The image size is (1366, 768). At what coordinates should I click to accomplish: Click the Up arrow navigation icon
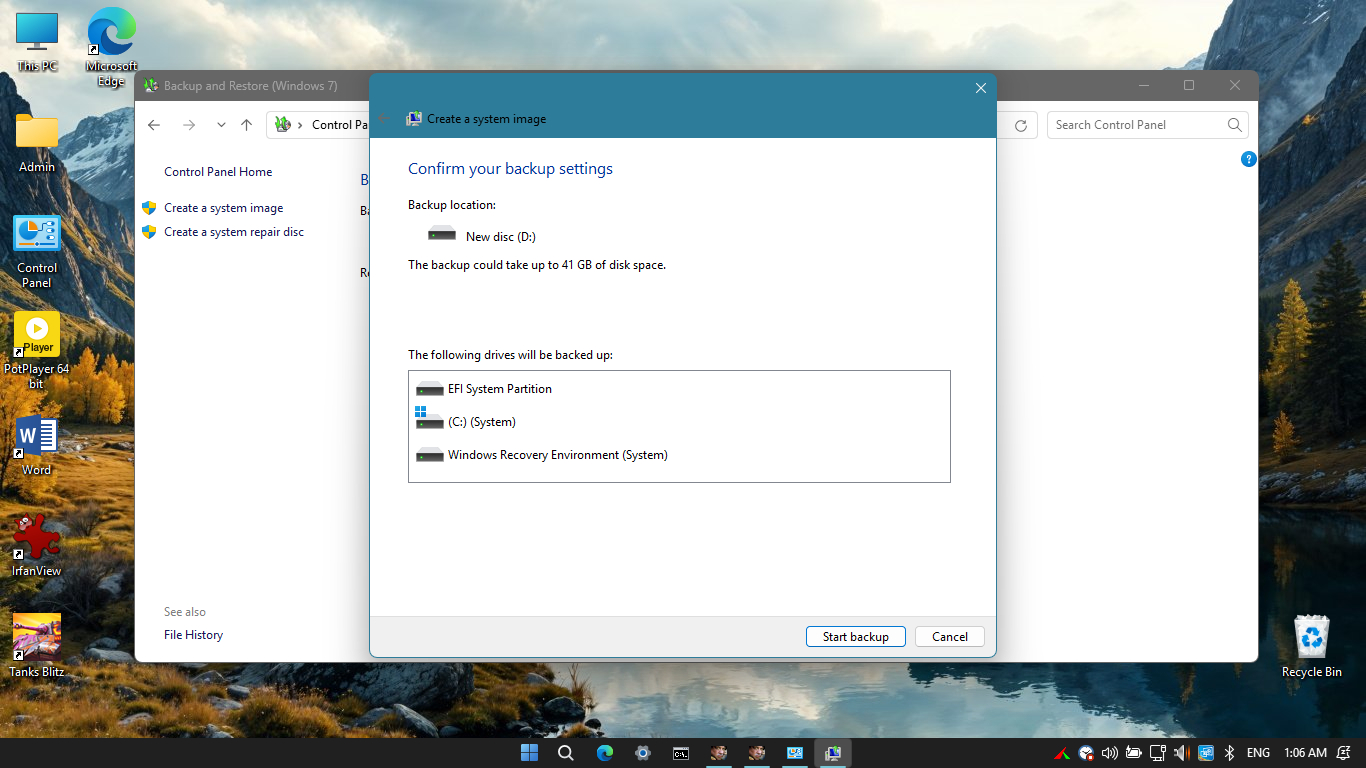click(247, 125)
